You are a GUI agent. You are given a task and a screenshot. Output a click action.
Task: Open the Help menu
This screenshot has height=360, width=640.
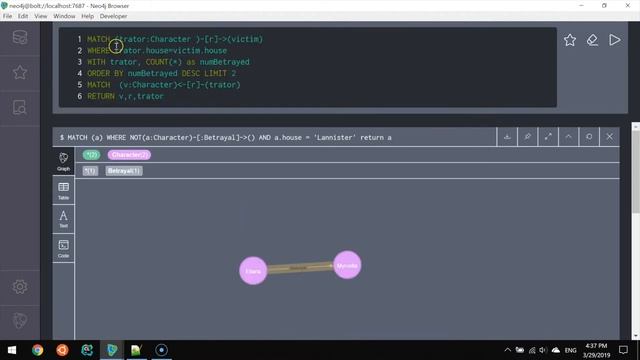[x=87, y=16]
